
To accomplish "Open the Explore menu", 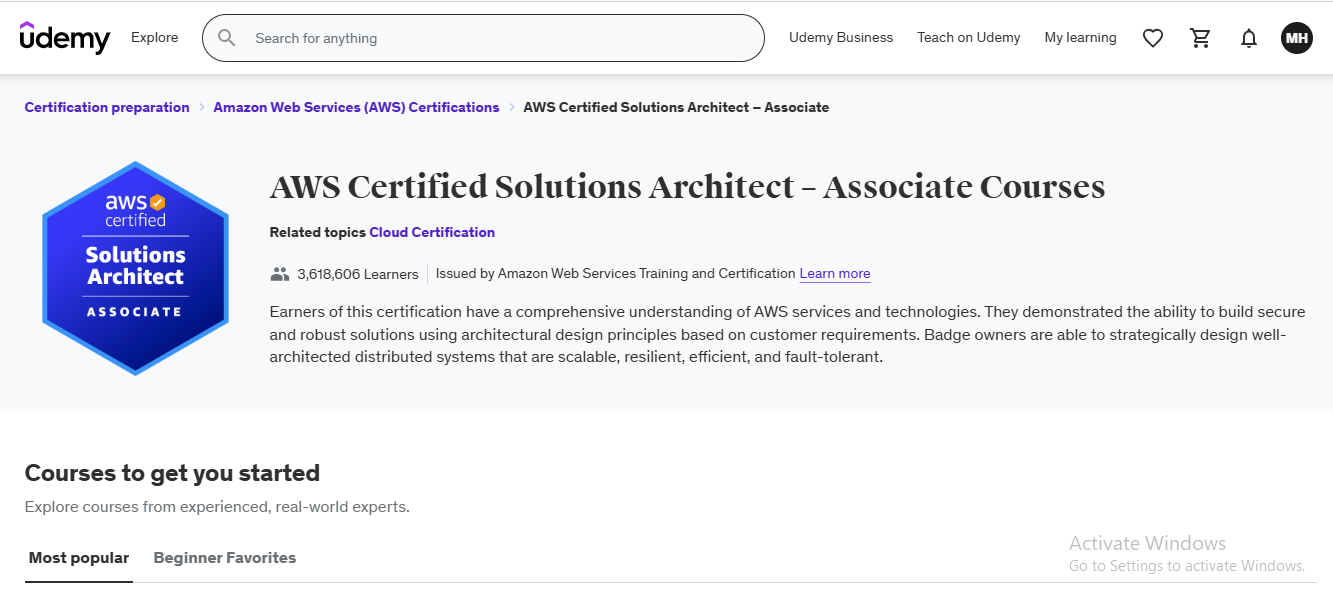I will pyautogui.click(x=155, y=38).
